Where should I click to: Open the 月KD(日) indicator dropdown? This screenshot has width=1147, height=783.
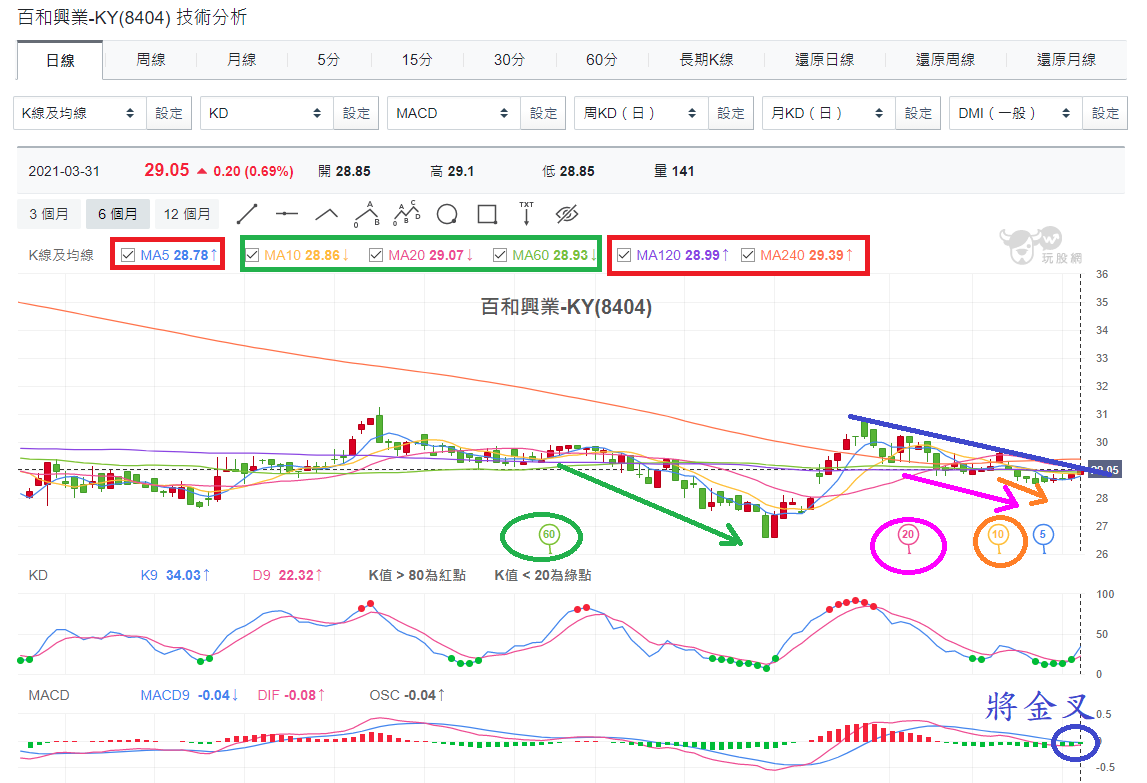[829, 113]
